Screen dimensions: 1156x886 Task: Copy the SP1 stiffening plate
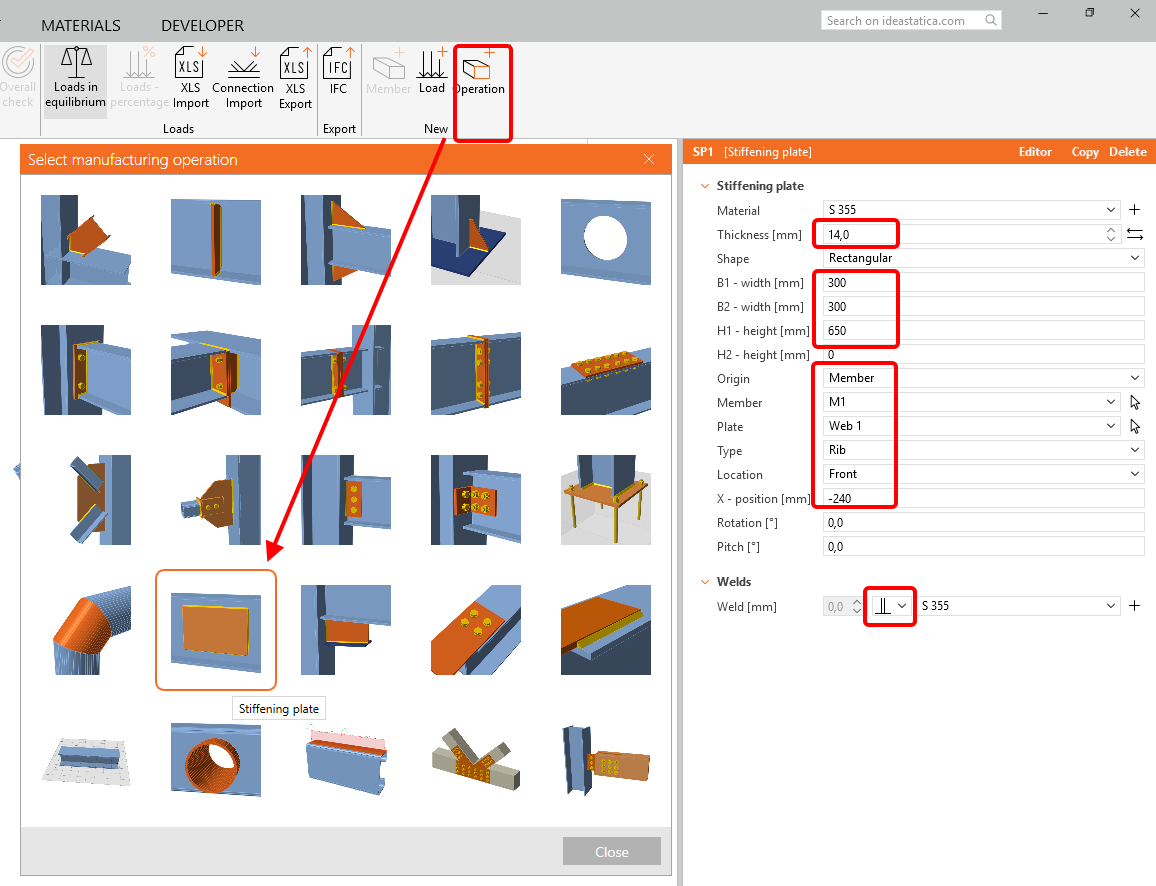pyautogui.click(x=1084, y=152)
